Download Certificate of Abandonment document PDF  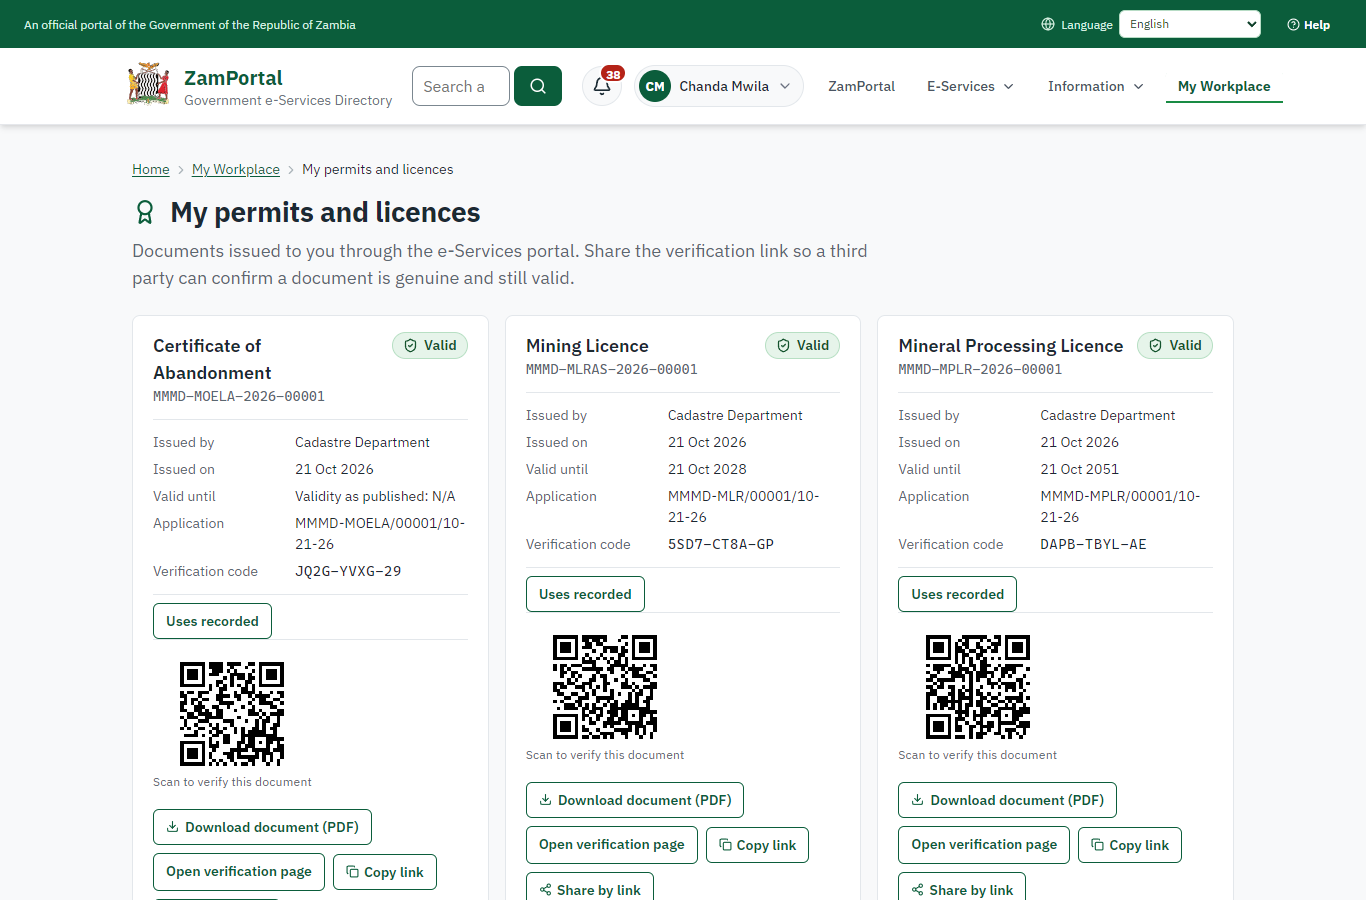(x=262, y=827)
